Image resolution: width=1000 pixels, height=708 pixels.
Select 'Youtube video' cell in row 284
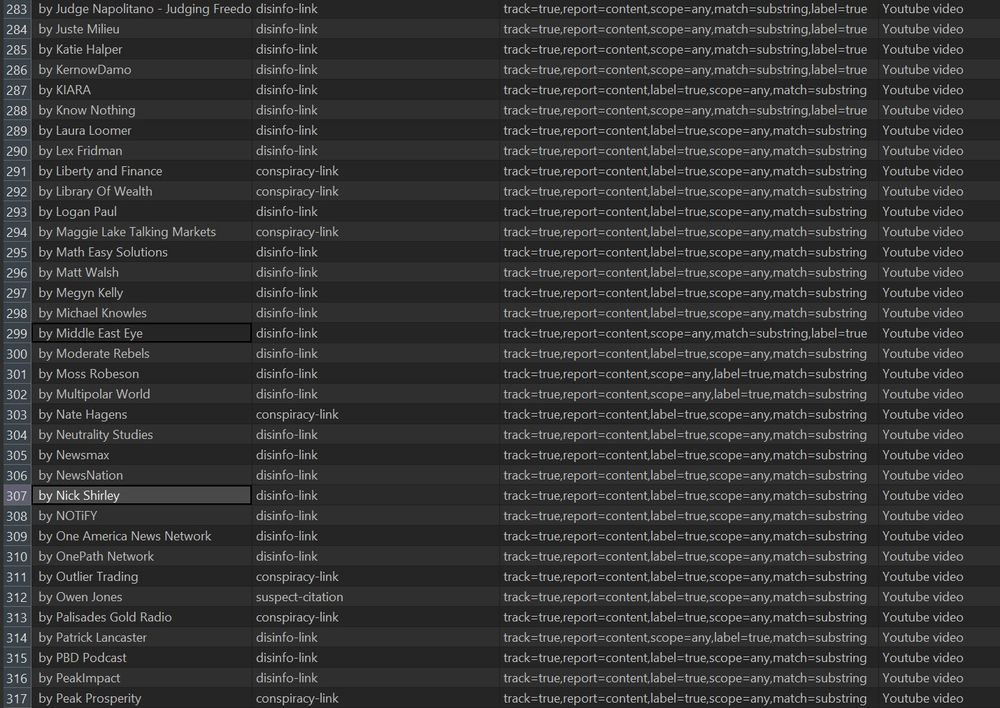[x=939, y=29]
